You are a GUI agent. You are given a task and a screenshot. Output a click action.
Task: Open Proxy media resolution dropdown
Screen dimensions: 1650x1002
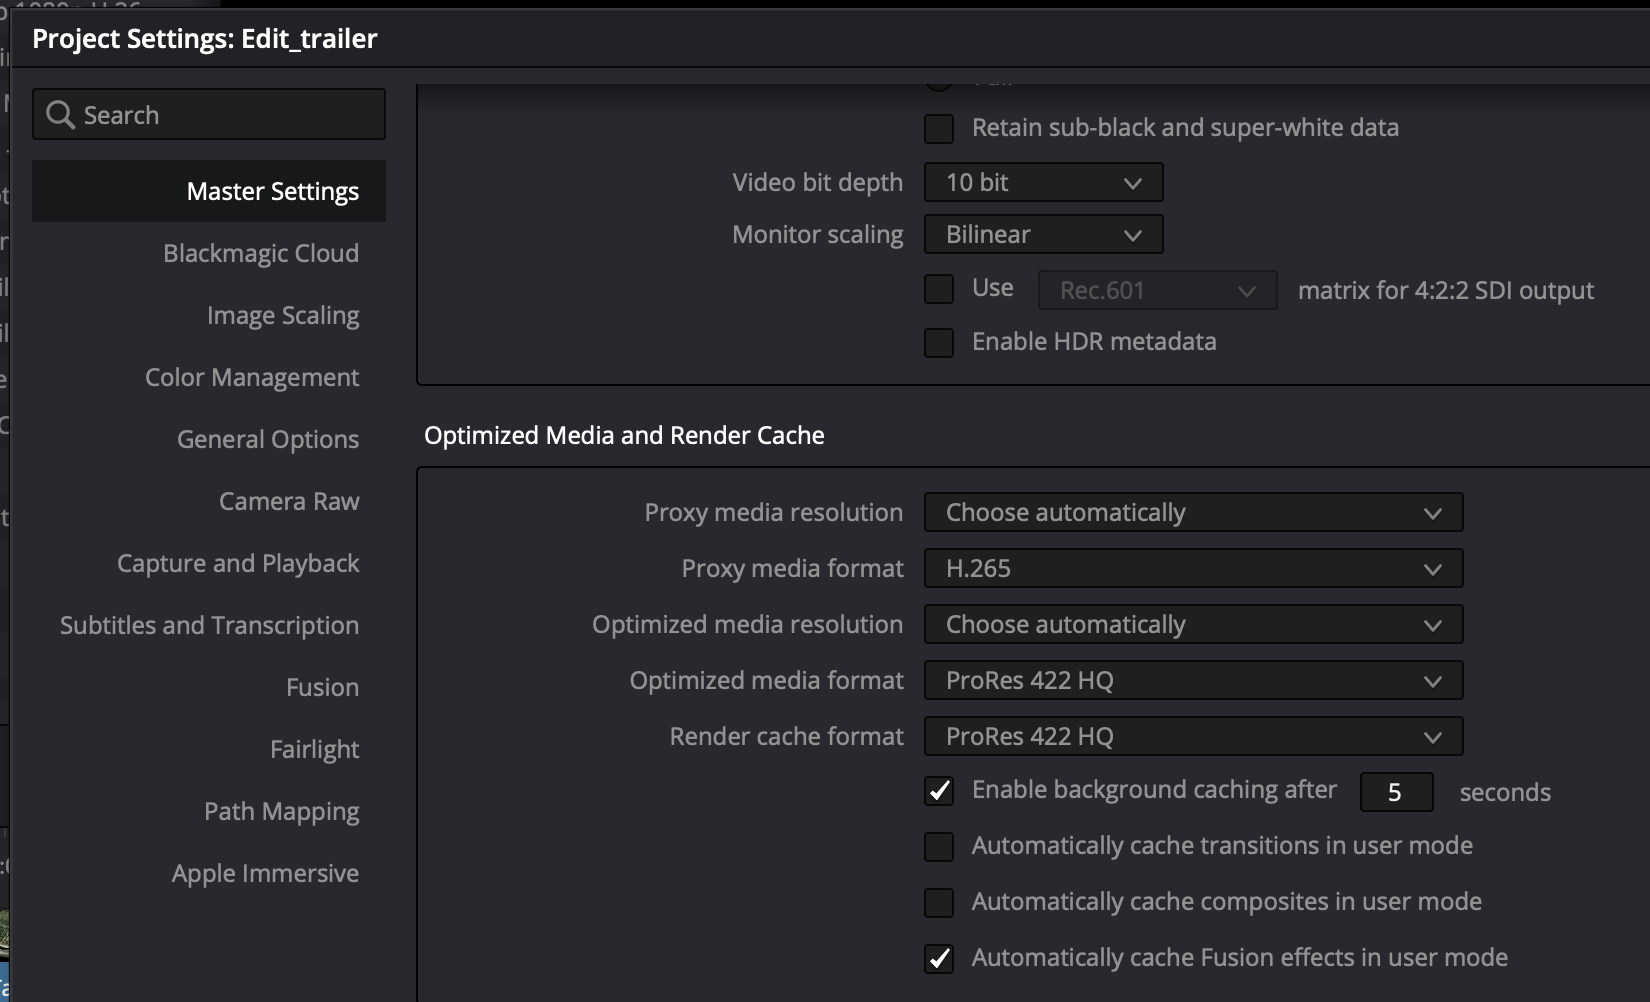[1193, 512]
